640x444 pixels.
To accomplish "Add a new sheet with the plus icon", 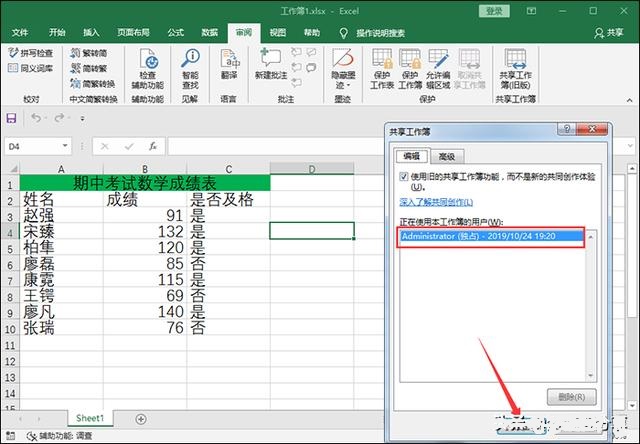I will pyautogui.click(x=141, y=419).
